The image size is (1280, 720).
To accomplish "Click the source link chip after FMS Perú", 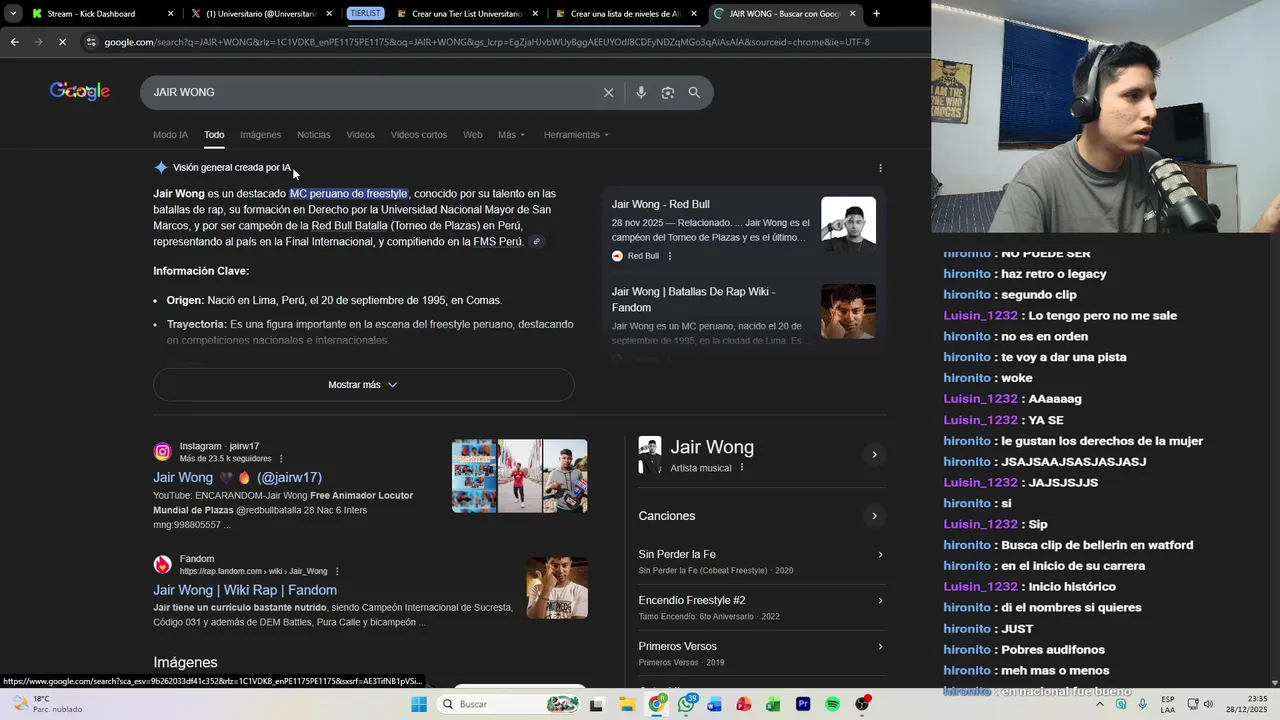I will pyautogui.click(x=537, y=242).
